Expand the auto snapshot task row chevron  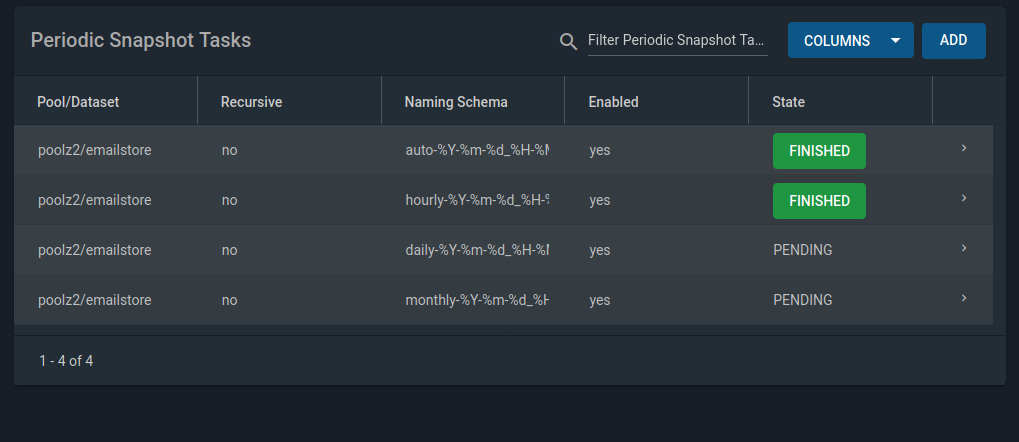964,148
